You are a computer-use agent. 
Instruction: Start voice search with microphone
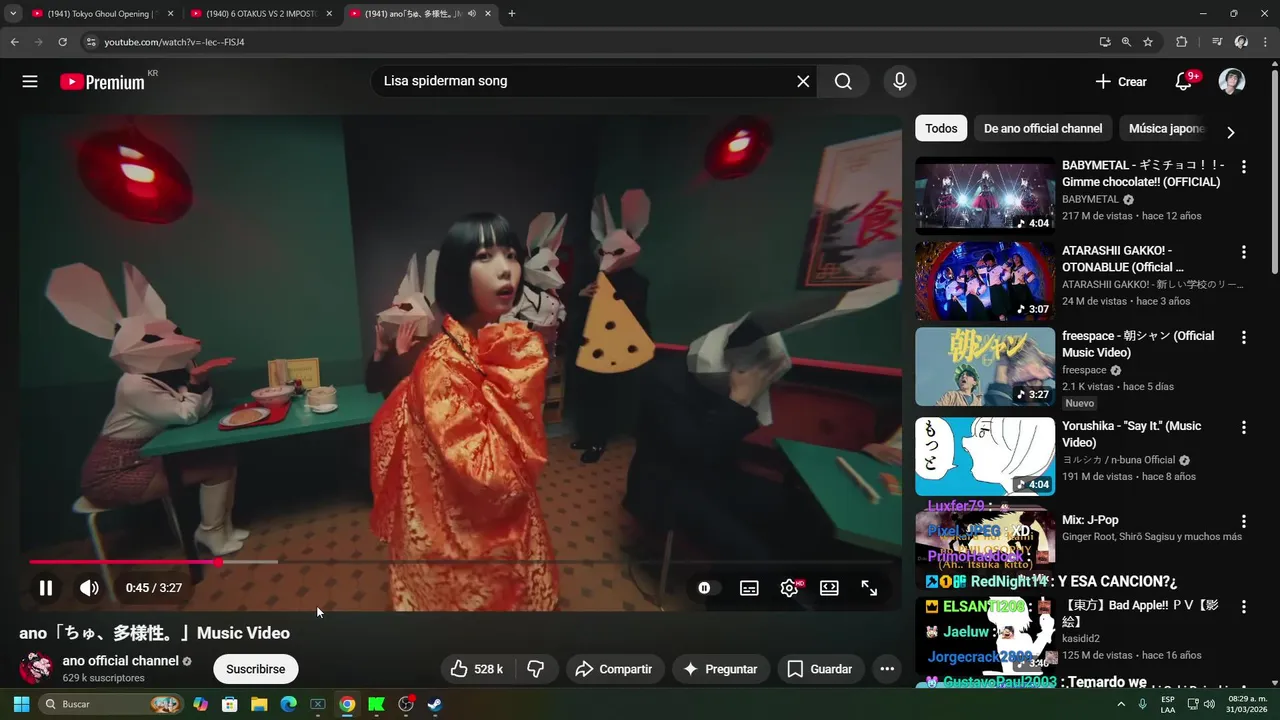[x=899, y=81]
